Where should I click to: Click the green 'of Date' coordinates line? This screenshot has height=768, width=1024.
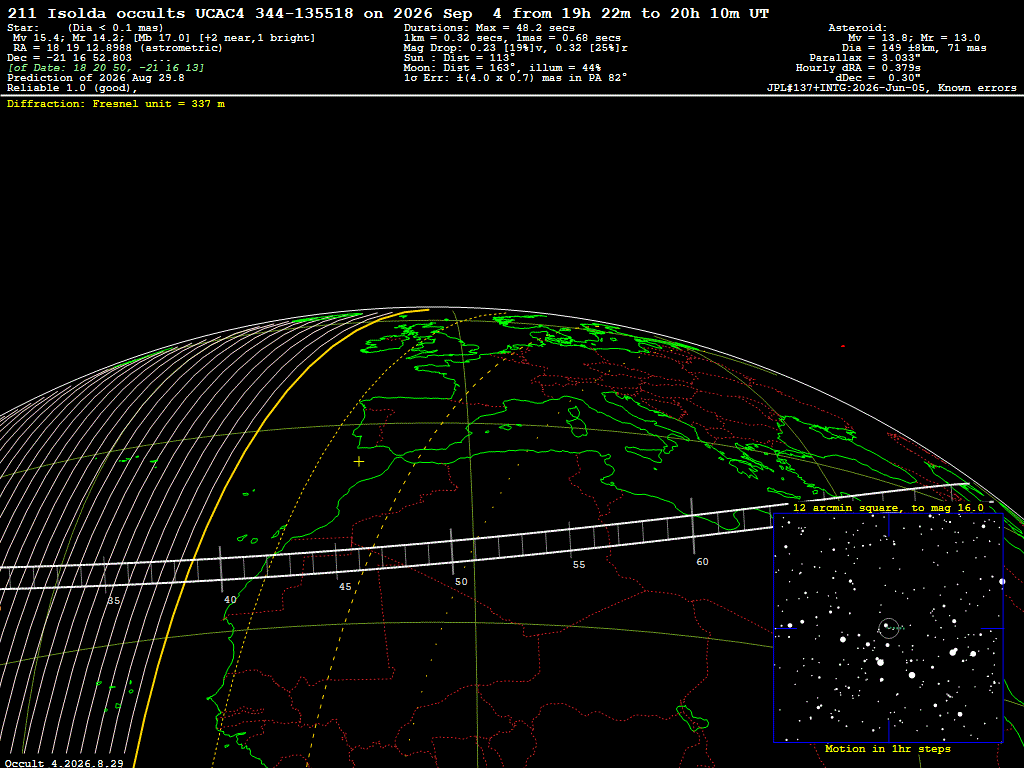tap(106, 68)
